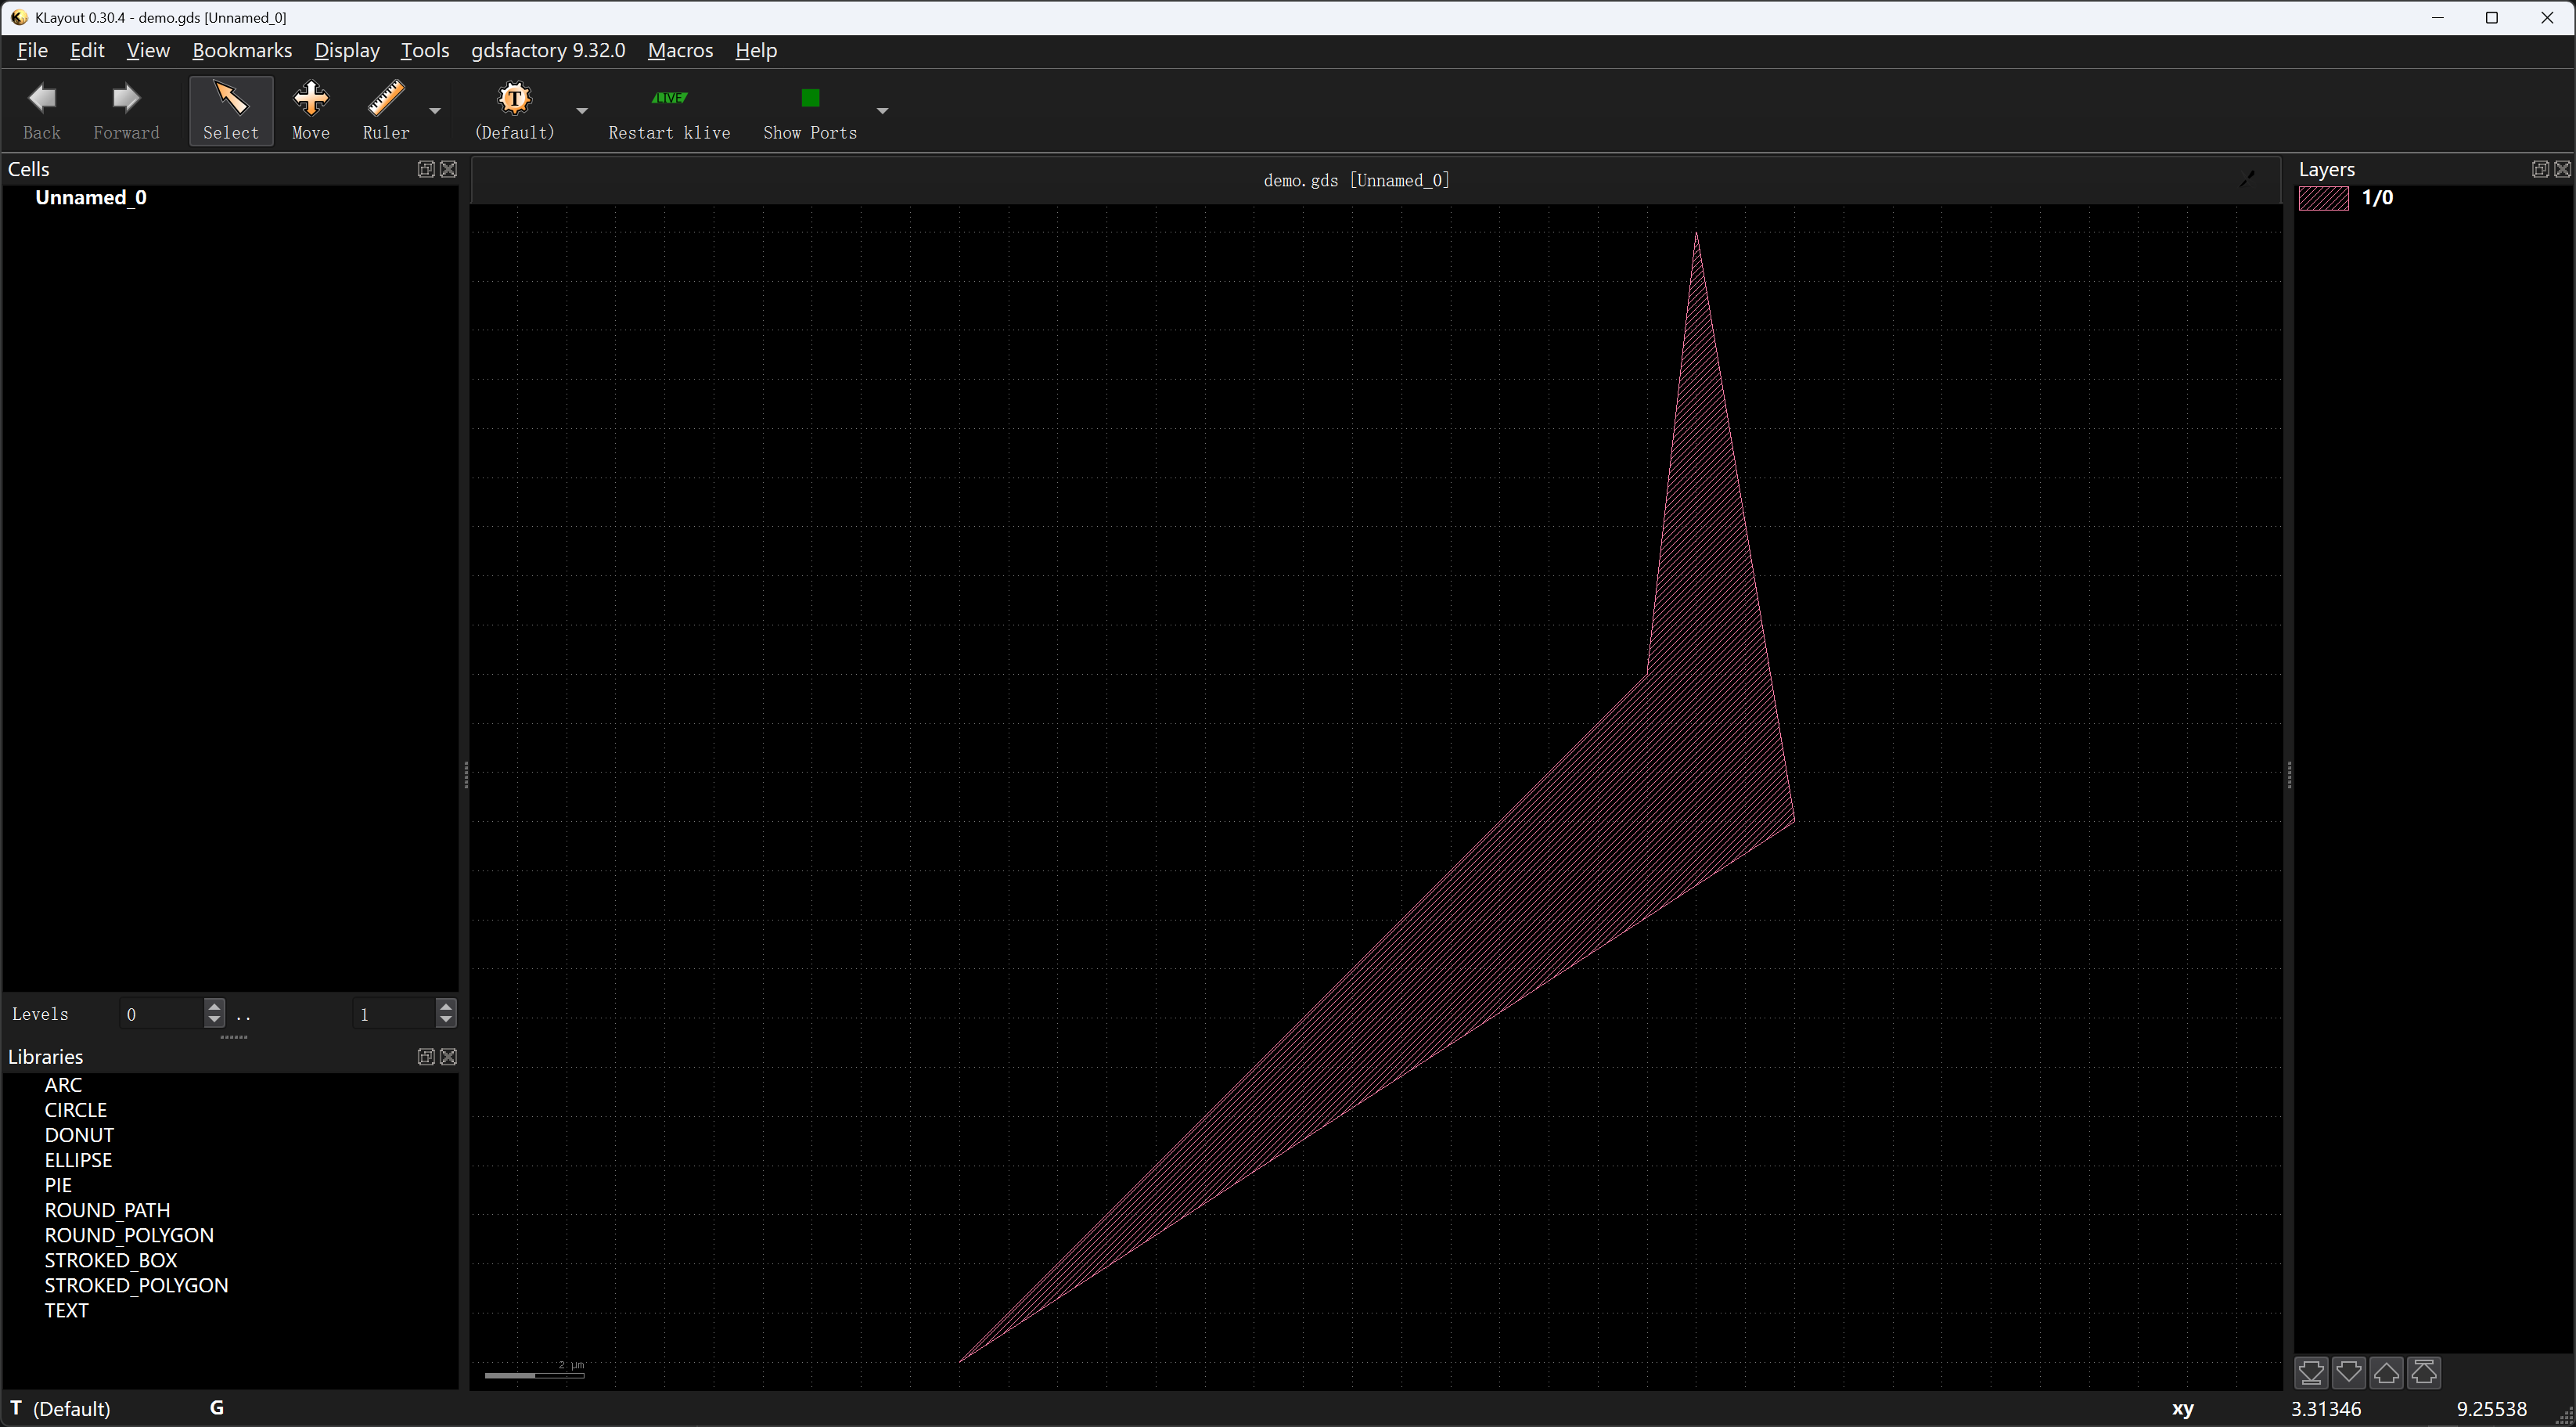Move selected layer up one step

tap(2386, 1372)
